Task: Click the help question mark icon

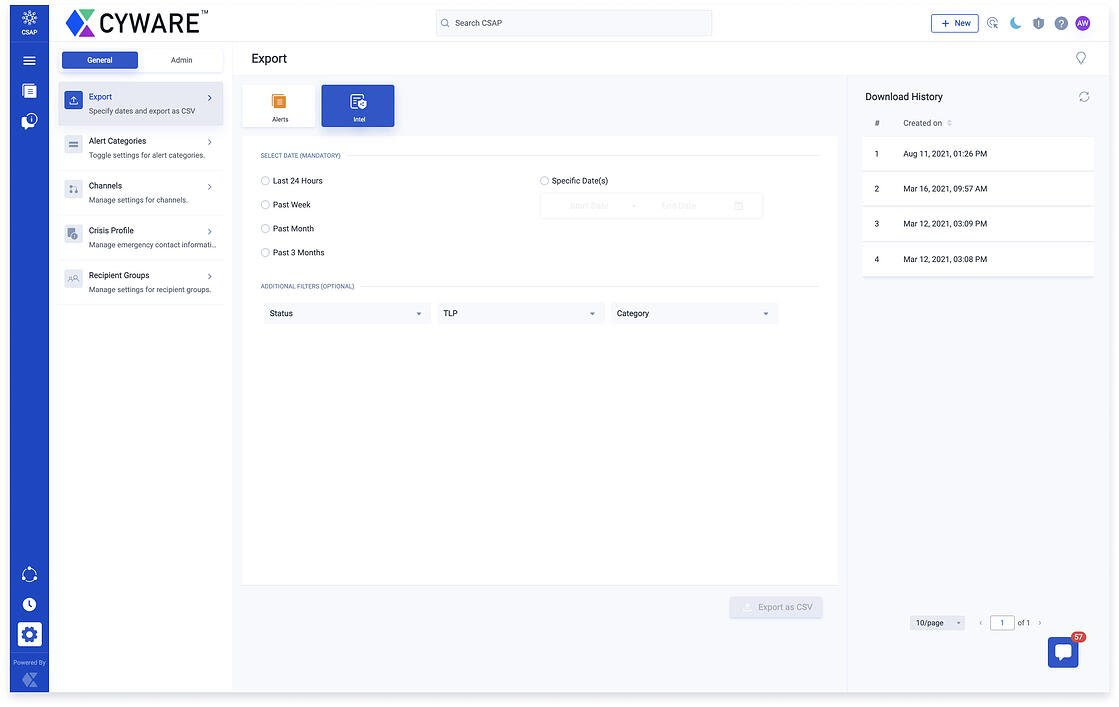Action: [x=1061, y=23]
